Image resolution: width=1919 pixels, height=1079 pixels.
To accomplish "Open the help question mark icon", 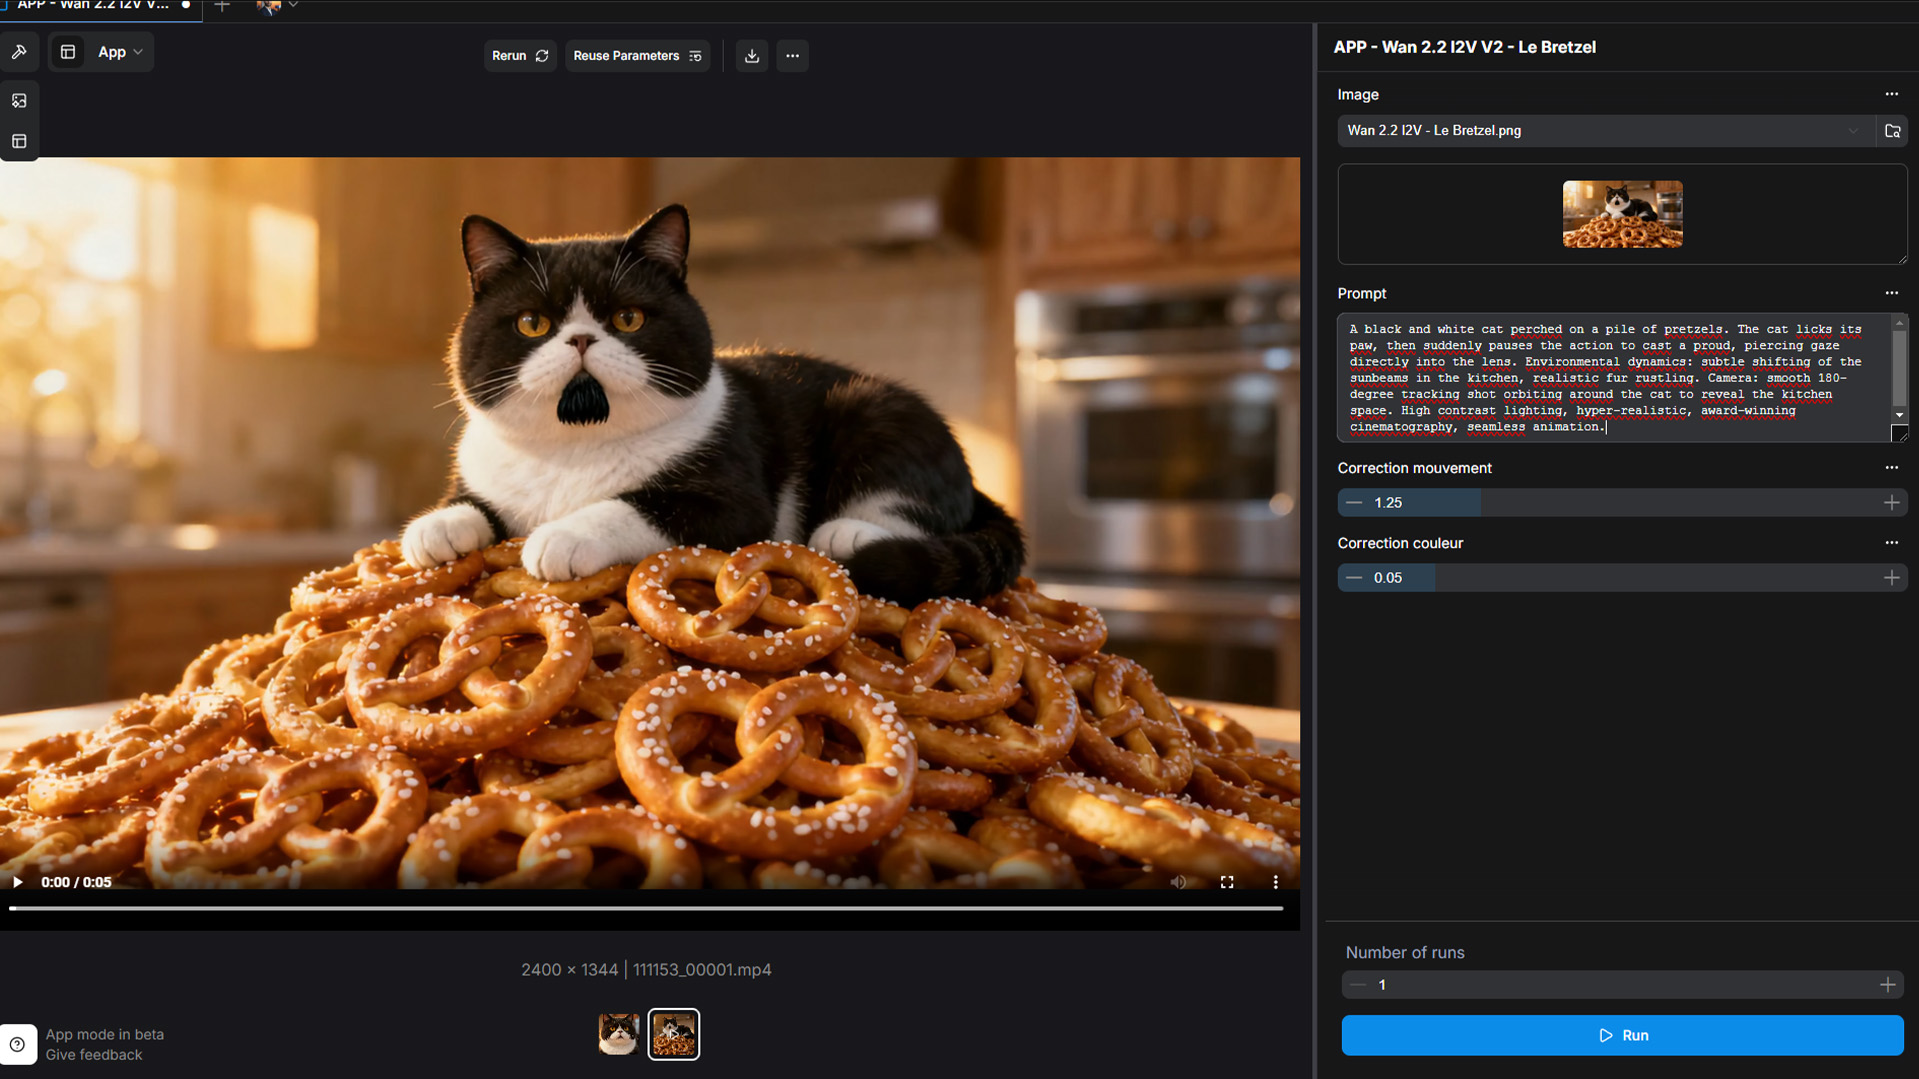I will point(18,1044).
